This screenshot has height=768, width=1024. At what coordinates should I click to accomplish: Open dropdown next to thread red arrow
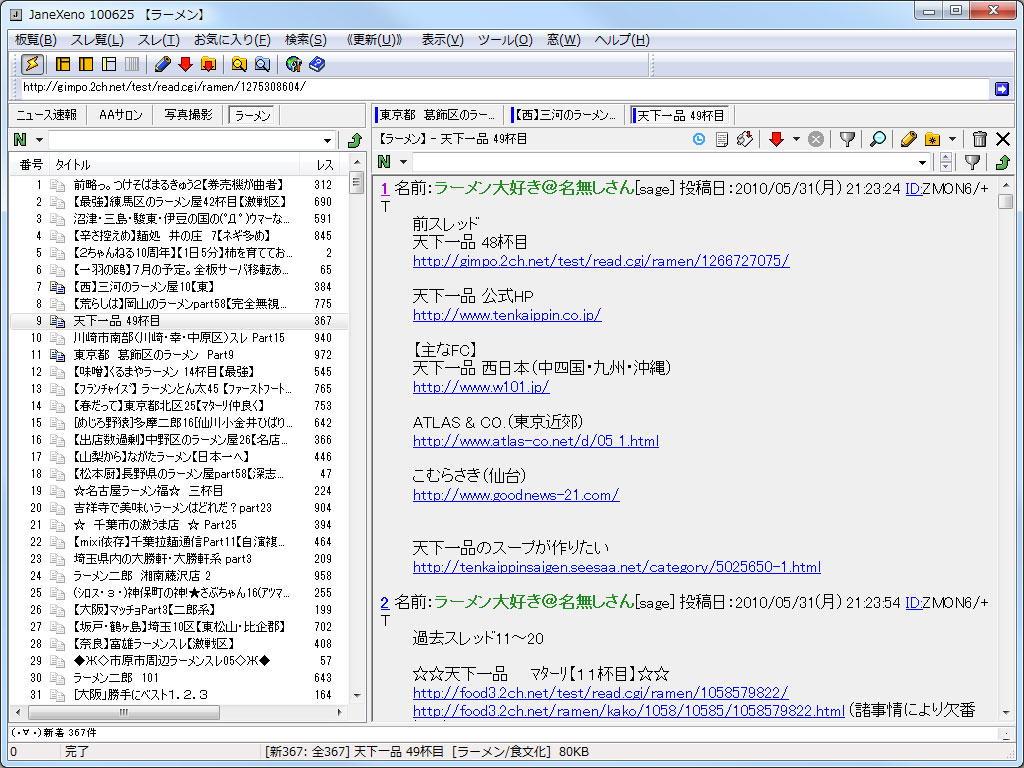pos(796,139)
